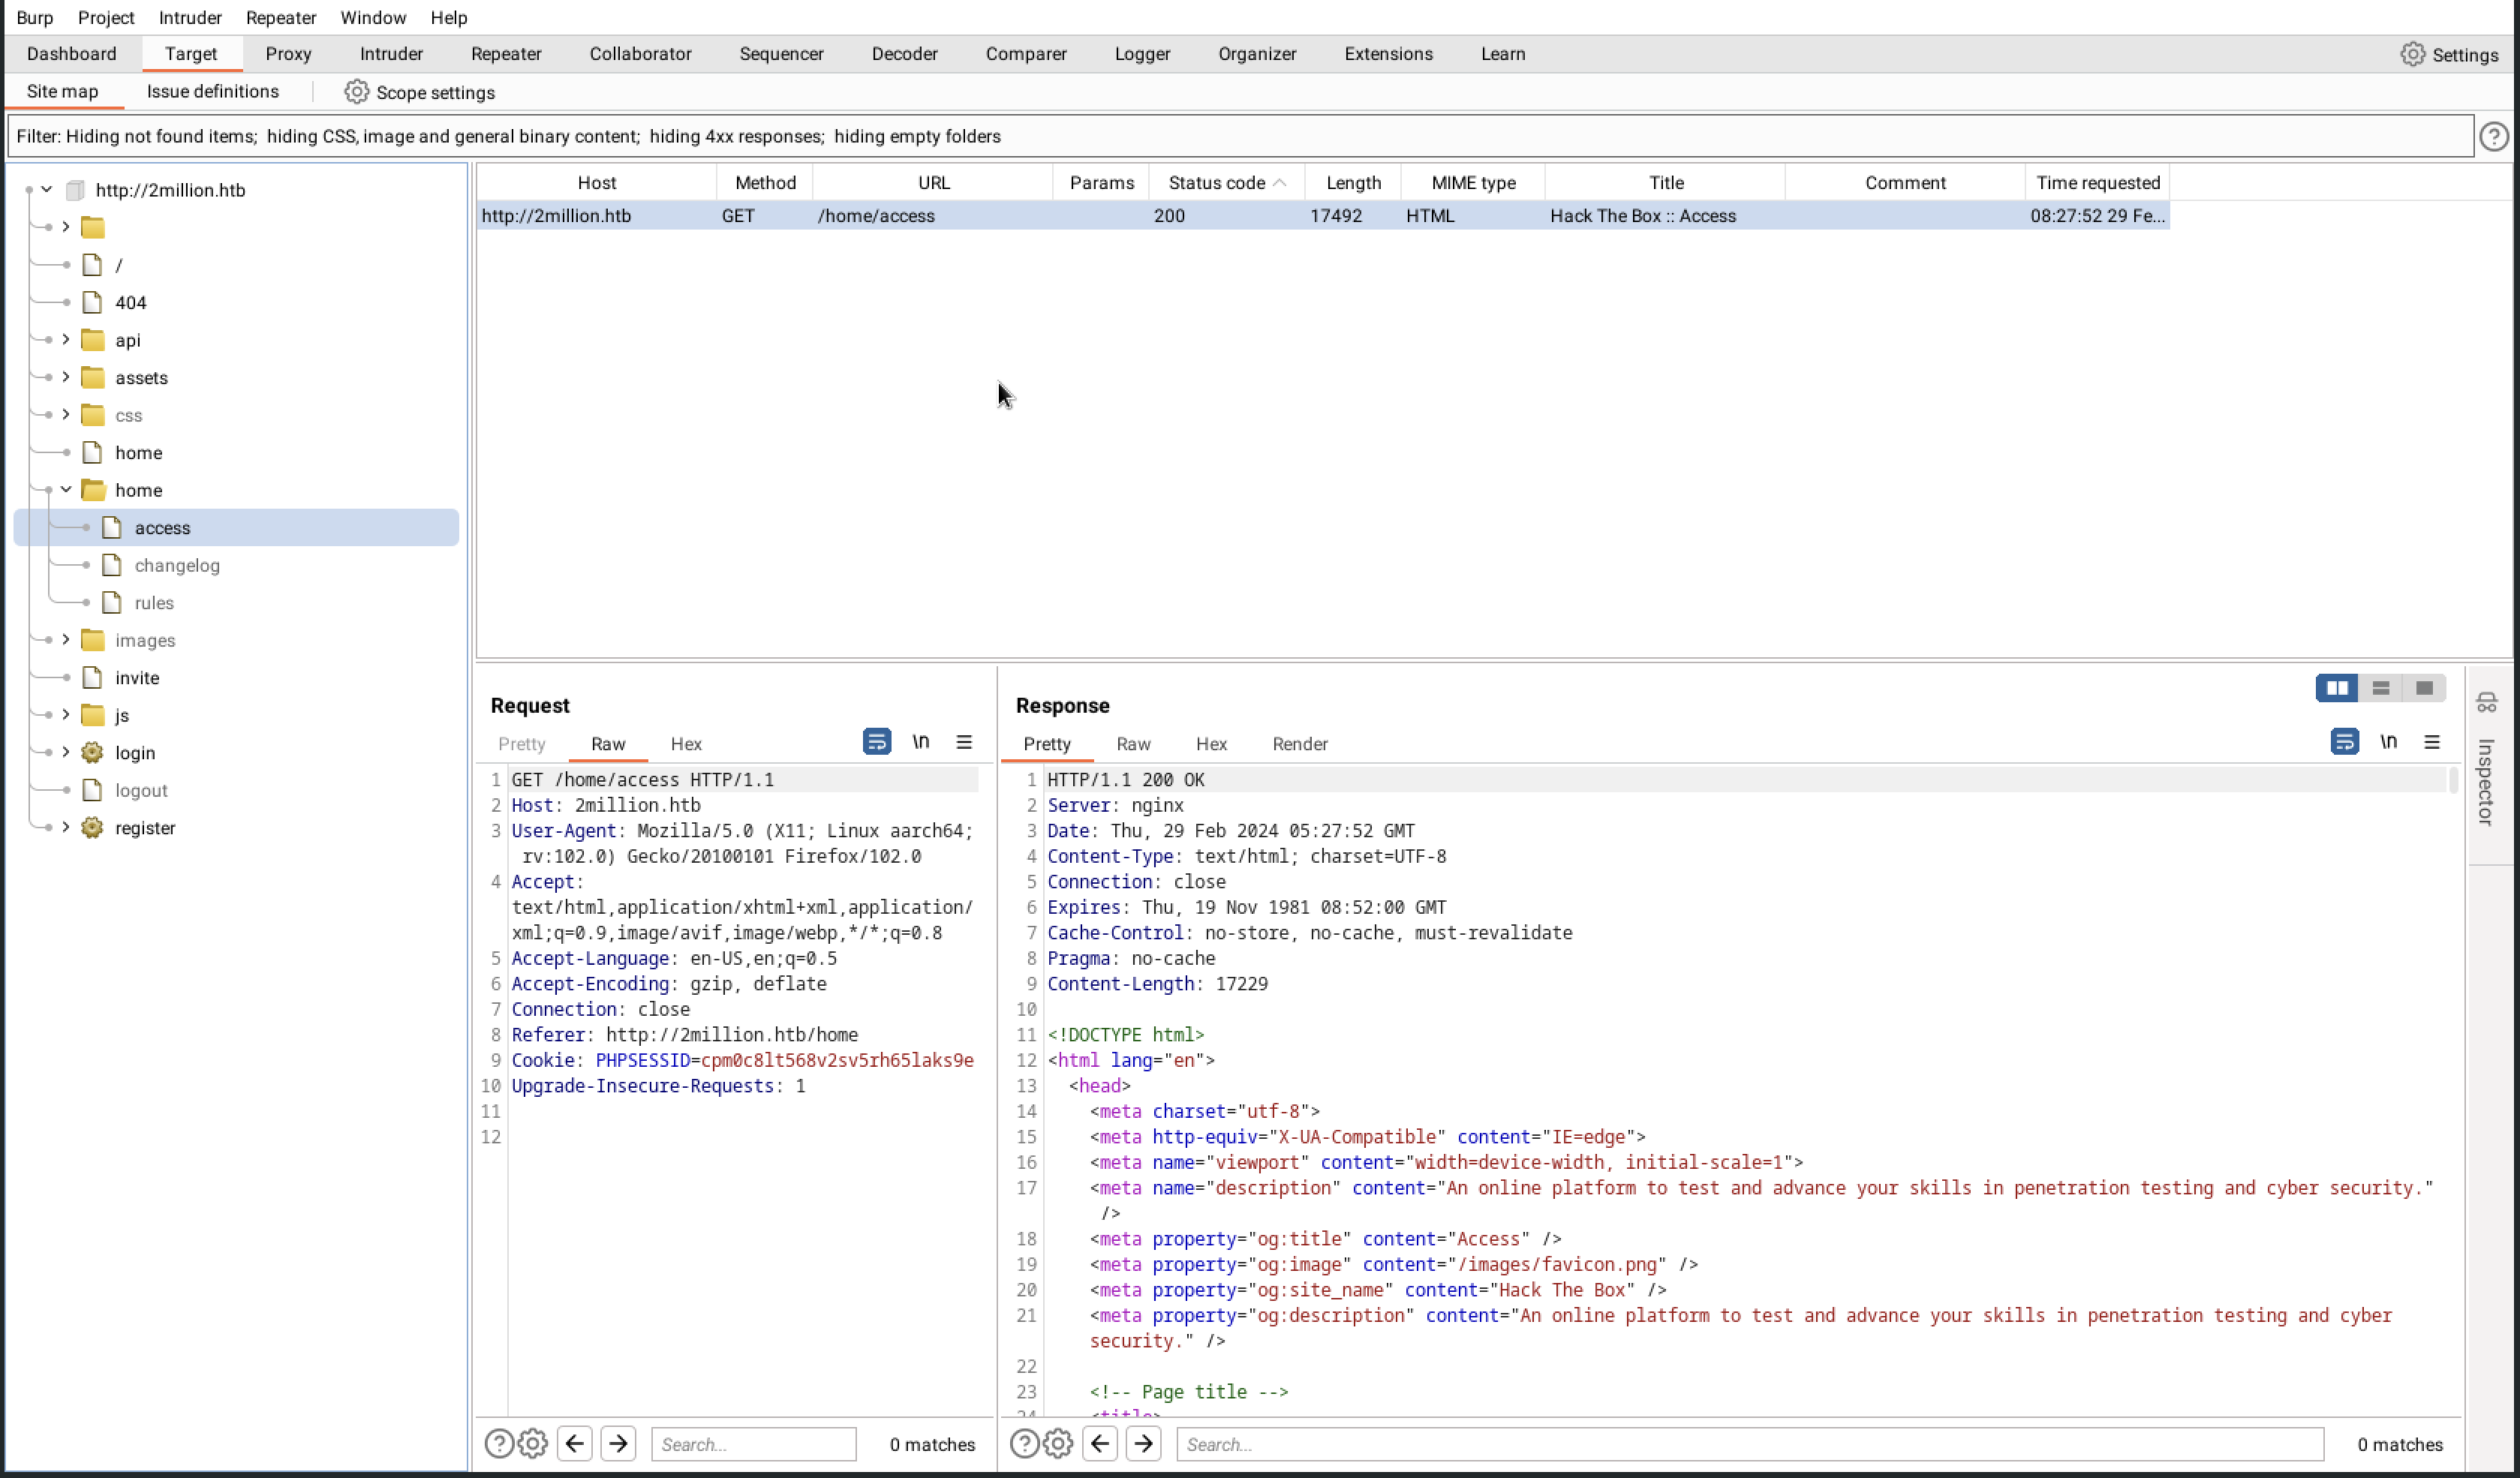Select top-bottom layout view icon
The image size is (2520, 1478).
click(2380, 688)
